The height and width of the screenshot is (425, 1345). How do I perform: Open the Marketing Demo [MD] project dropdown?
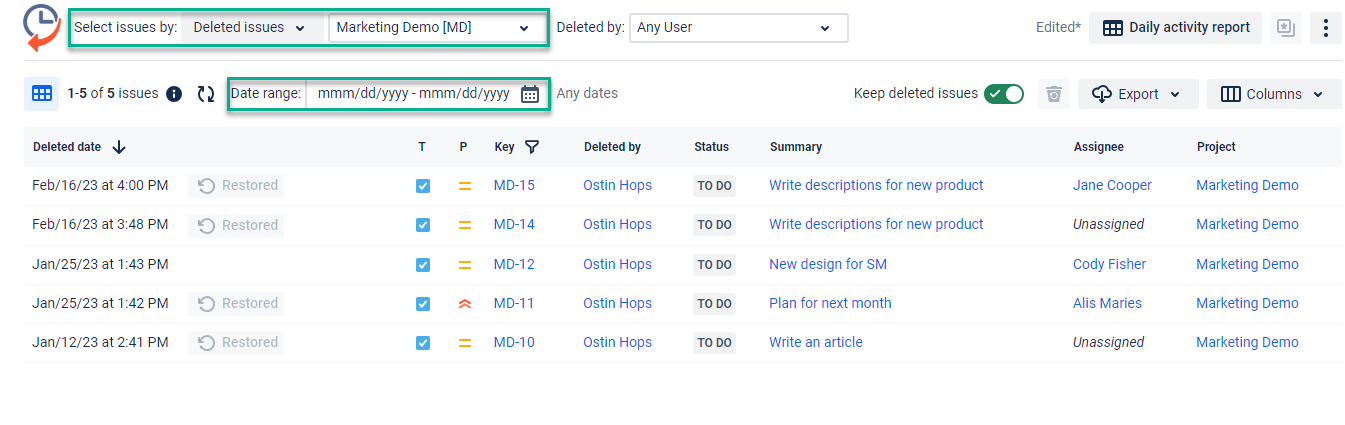click(433, 28)
